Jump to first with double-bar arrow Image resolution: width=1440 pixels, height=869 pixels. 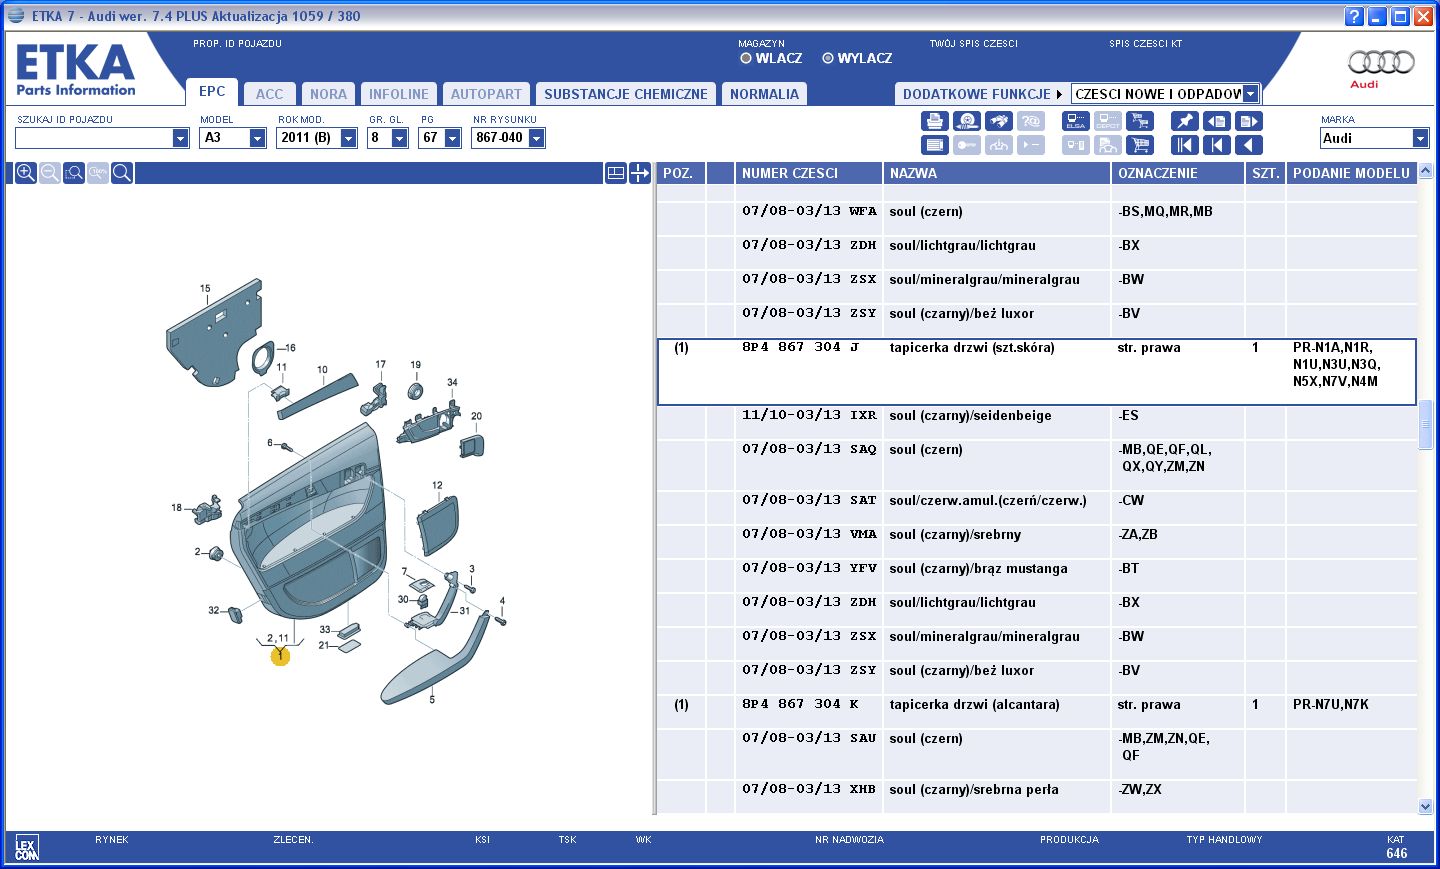click(1185, 145)
